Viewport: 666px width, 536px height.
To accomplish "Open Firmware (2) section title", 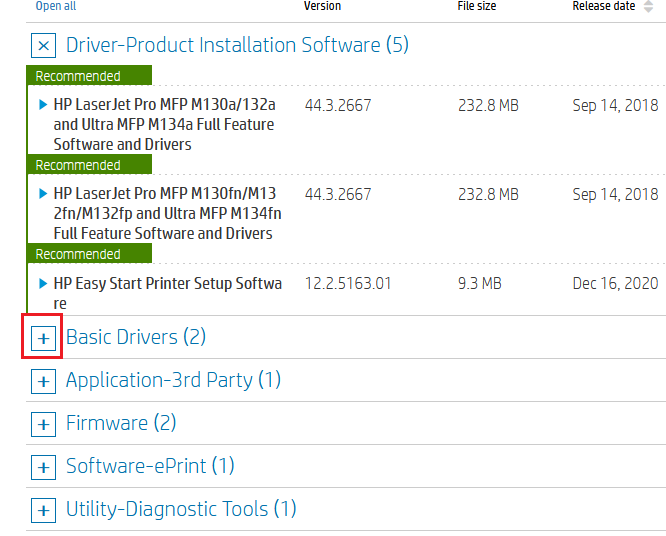I will pos(121,423).
